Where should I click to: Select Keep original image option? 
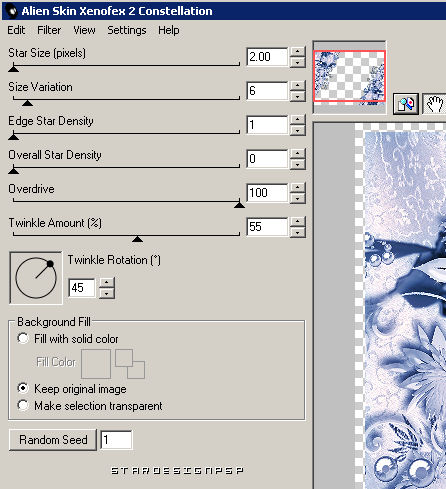[x=72, y=389]
